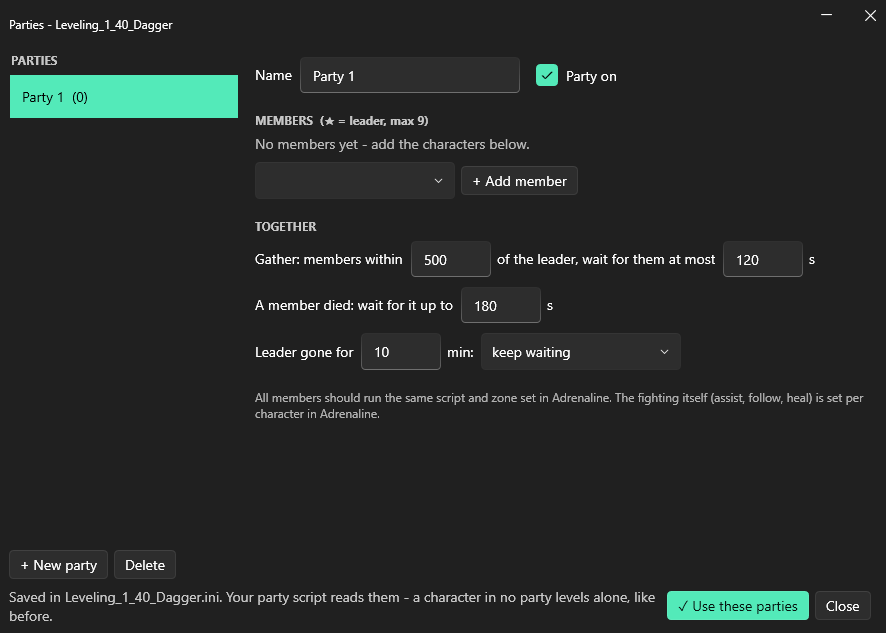Open the keep waiting dropdown
The image size is (886, 633).
[581, 352]
